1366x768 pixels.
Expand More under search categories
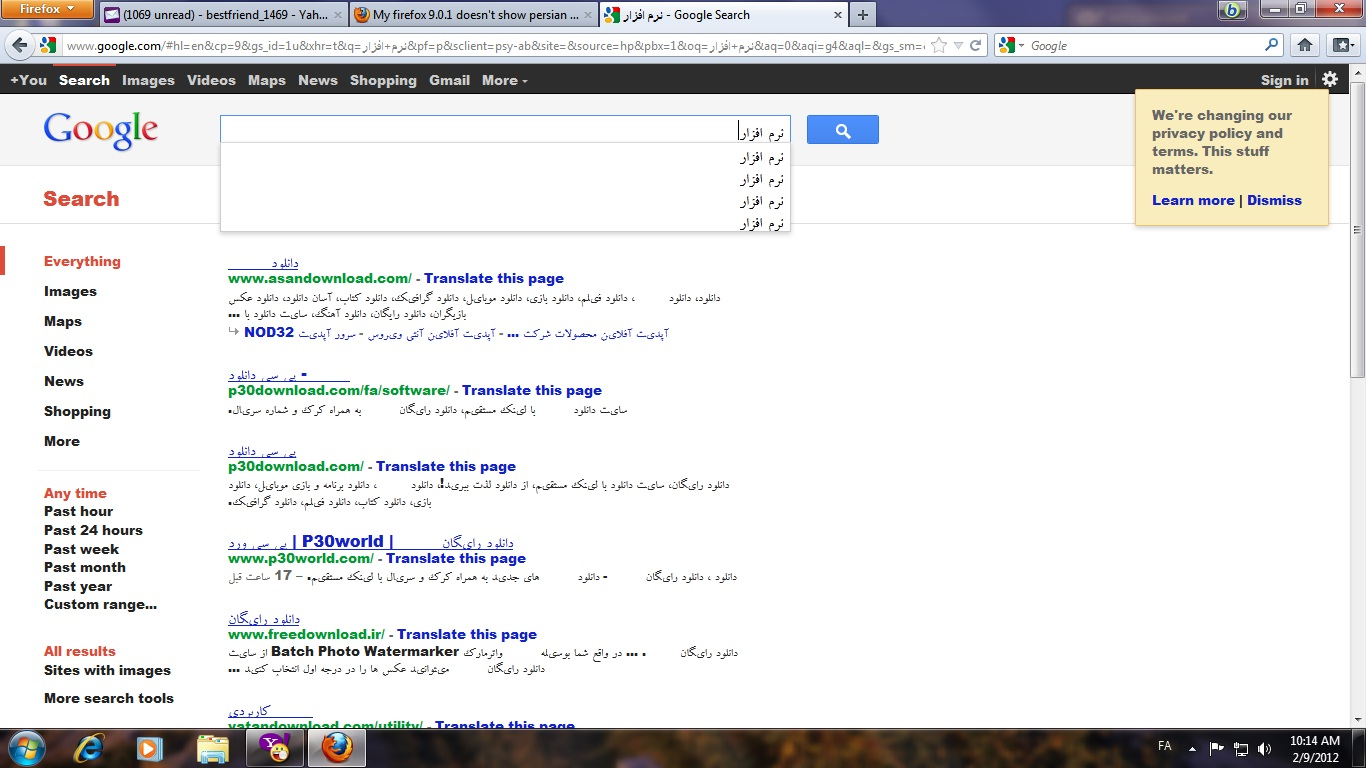coord(61,441)
